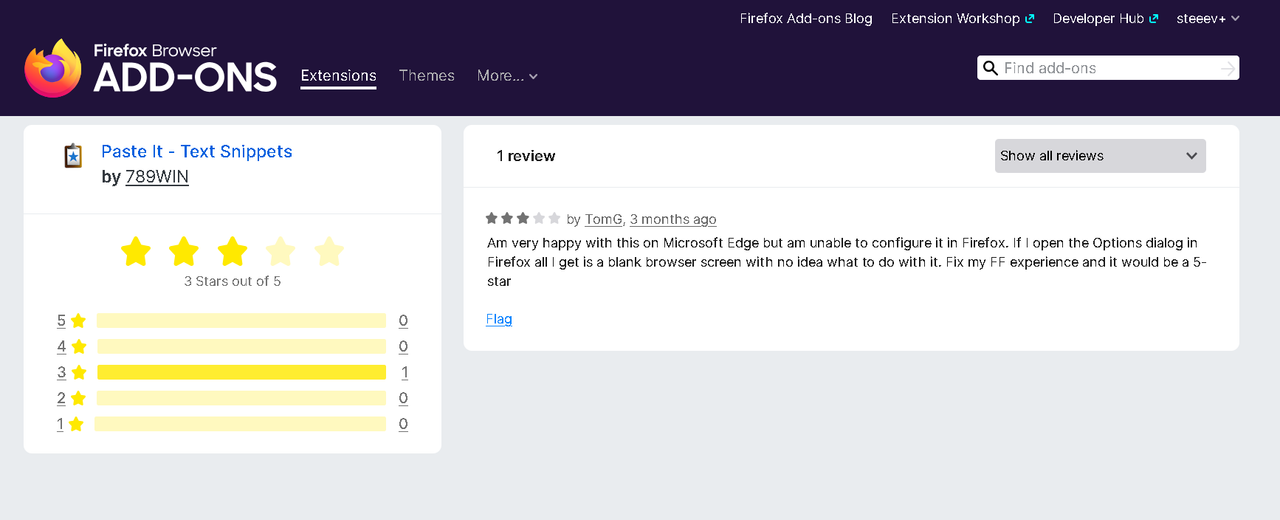The image size is (1280, 520).
Task: Switch to the Extensions tab
Action: point(339,76)
